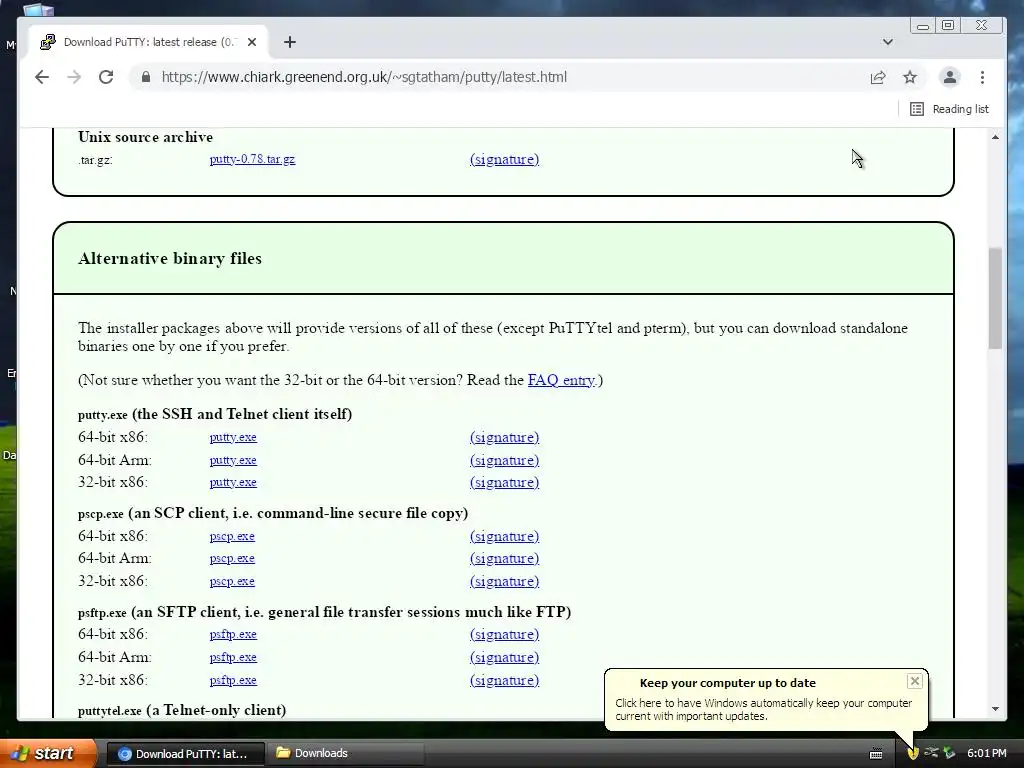Click the vertical scrollbar thumb

tap(995, 298)
